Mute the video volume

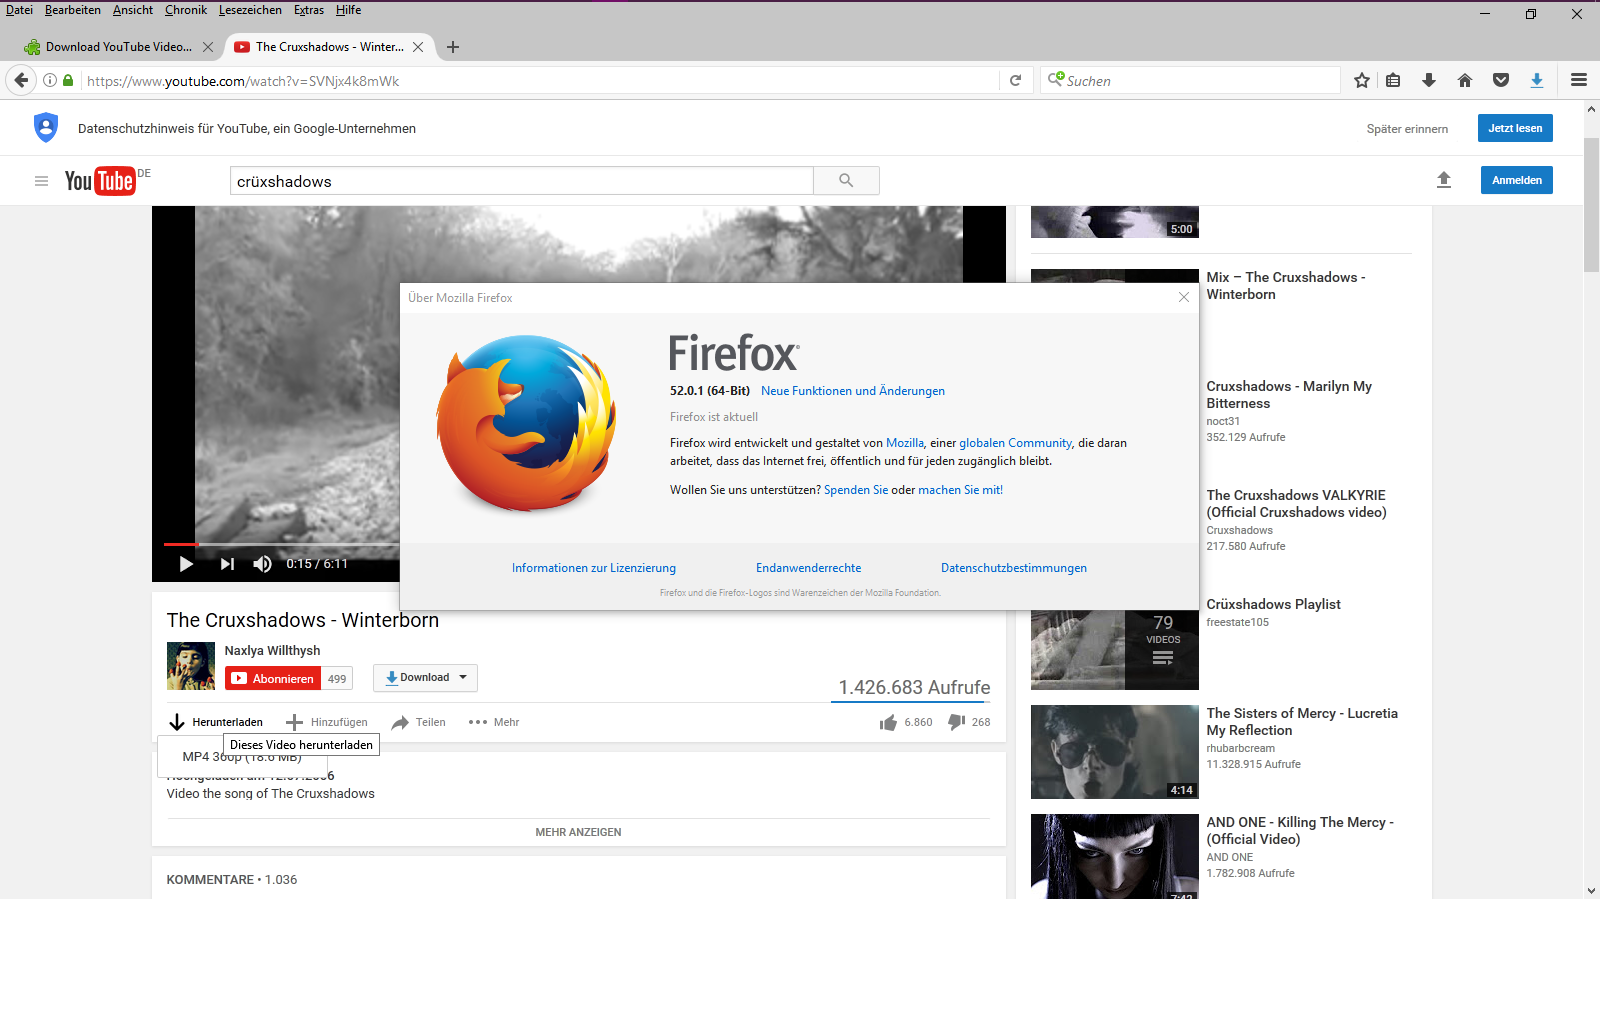pos(262,564)
